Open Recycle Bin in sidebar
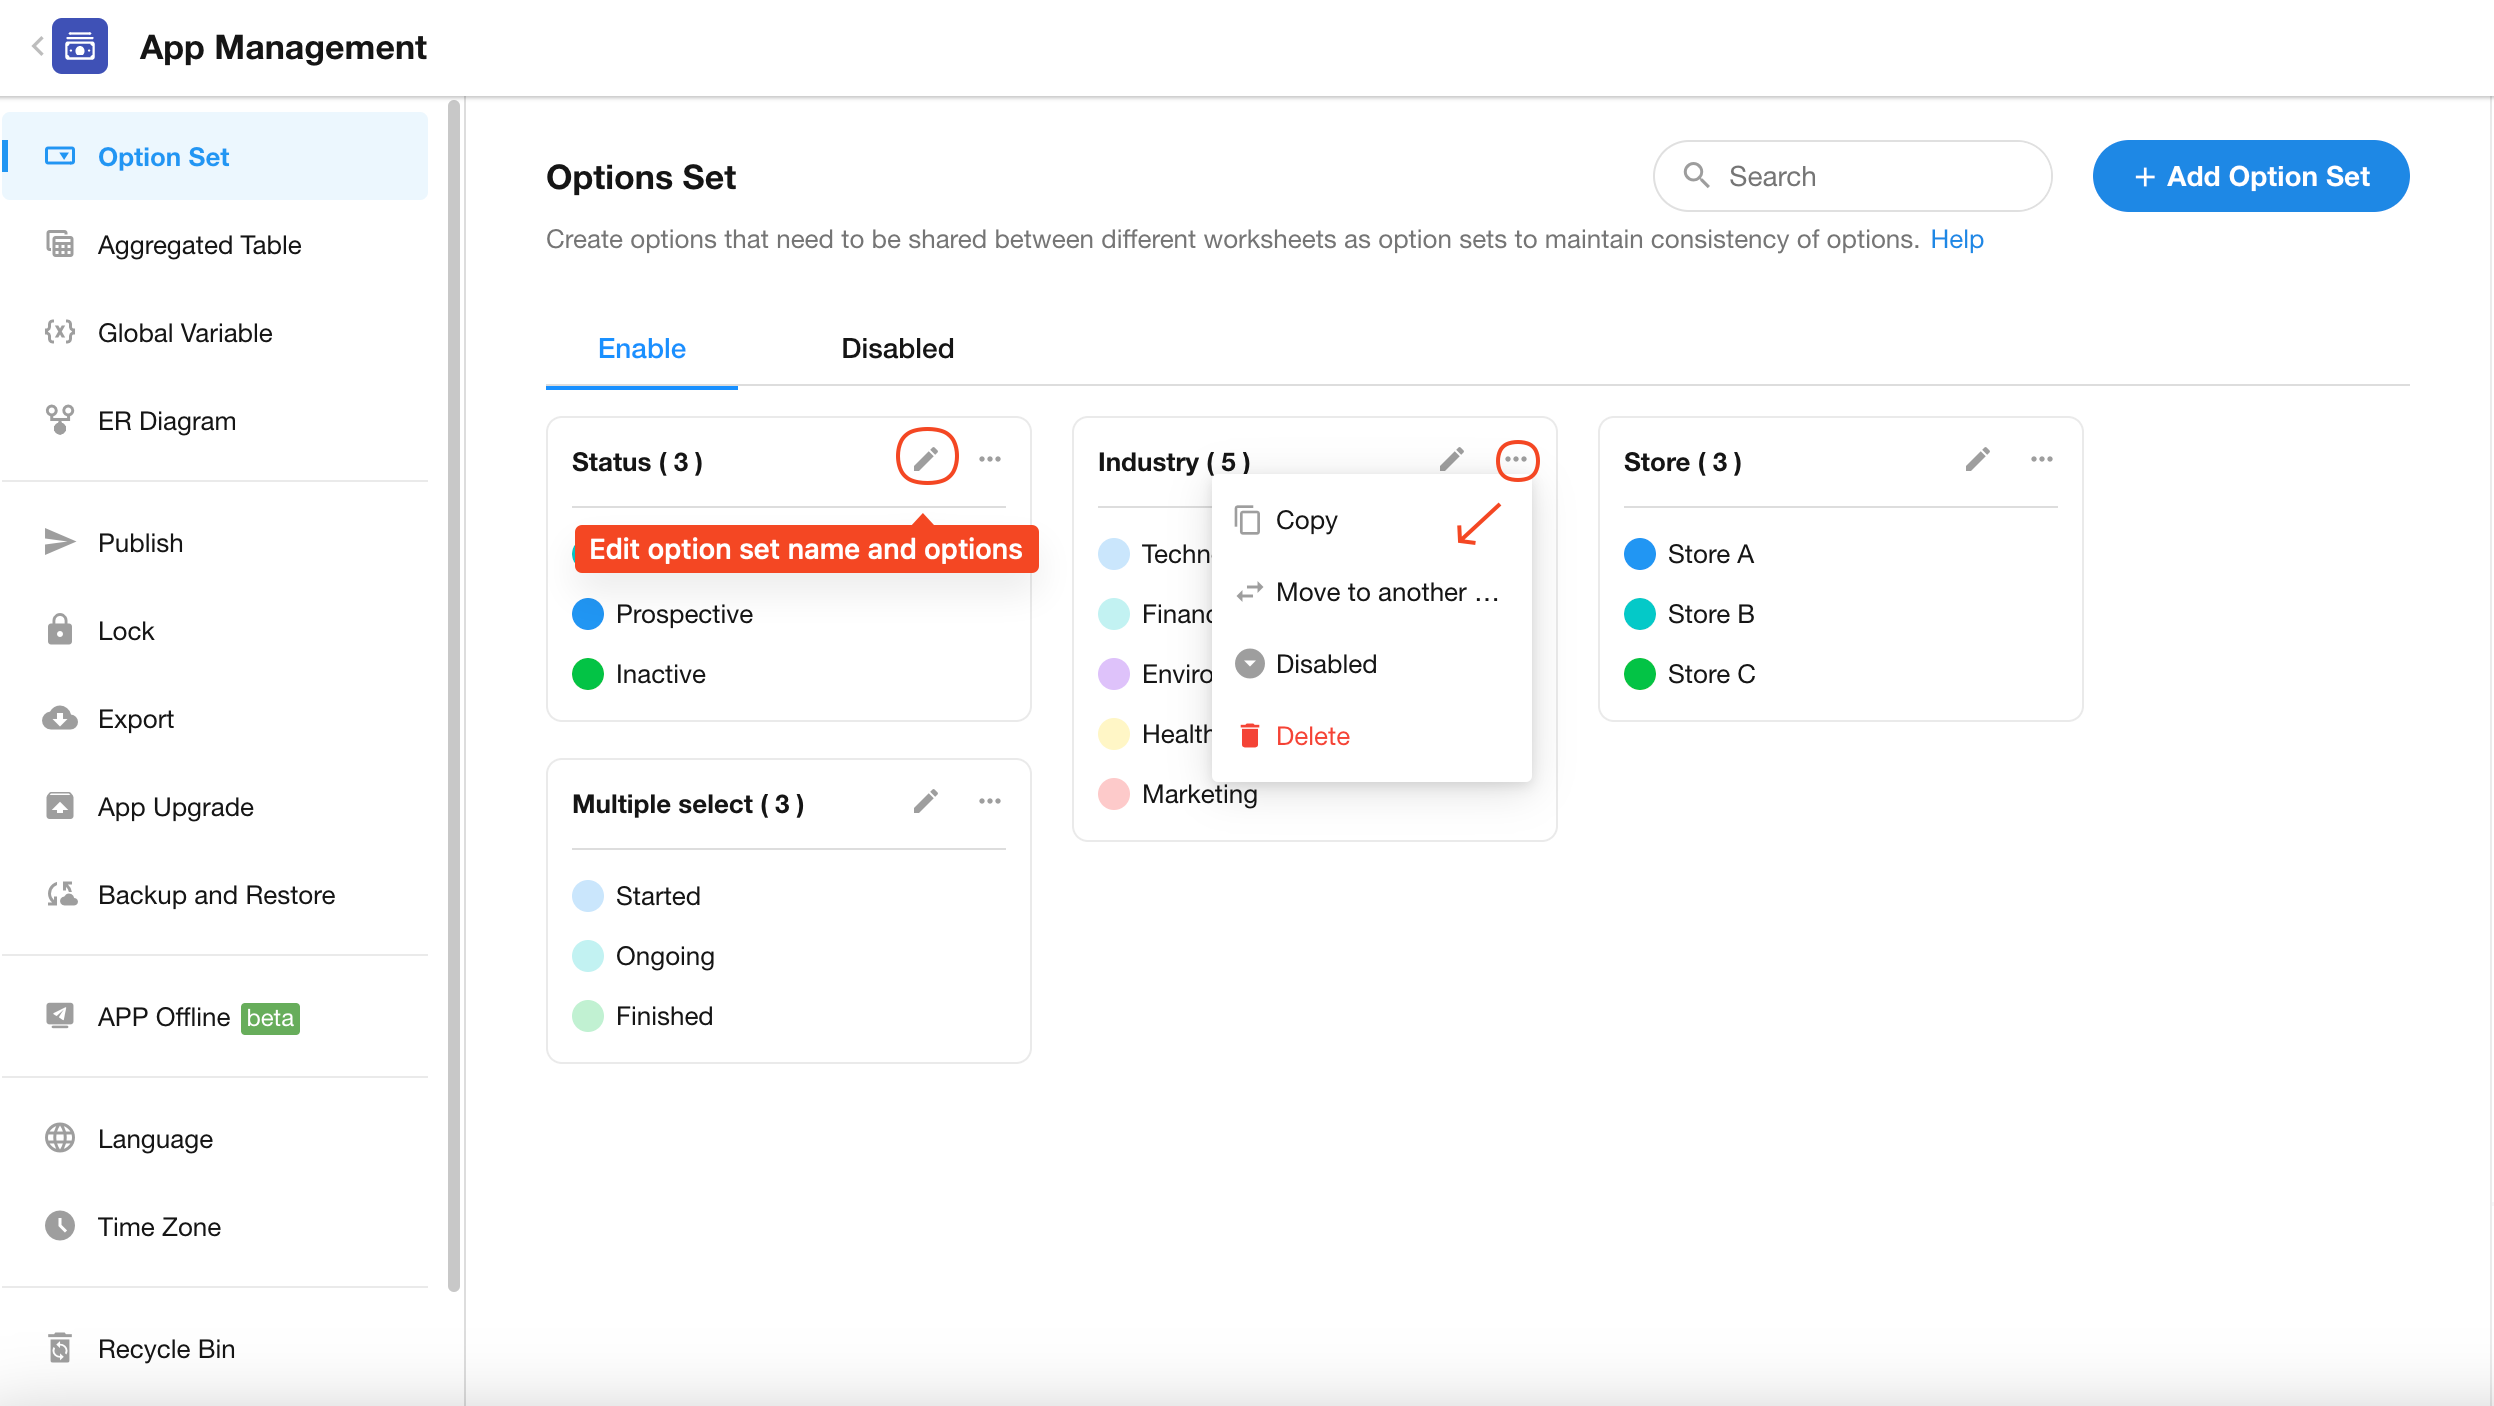Screen dimensions: 2494x1406 pyautogui.click(x=166, y=1348)
